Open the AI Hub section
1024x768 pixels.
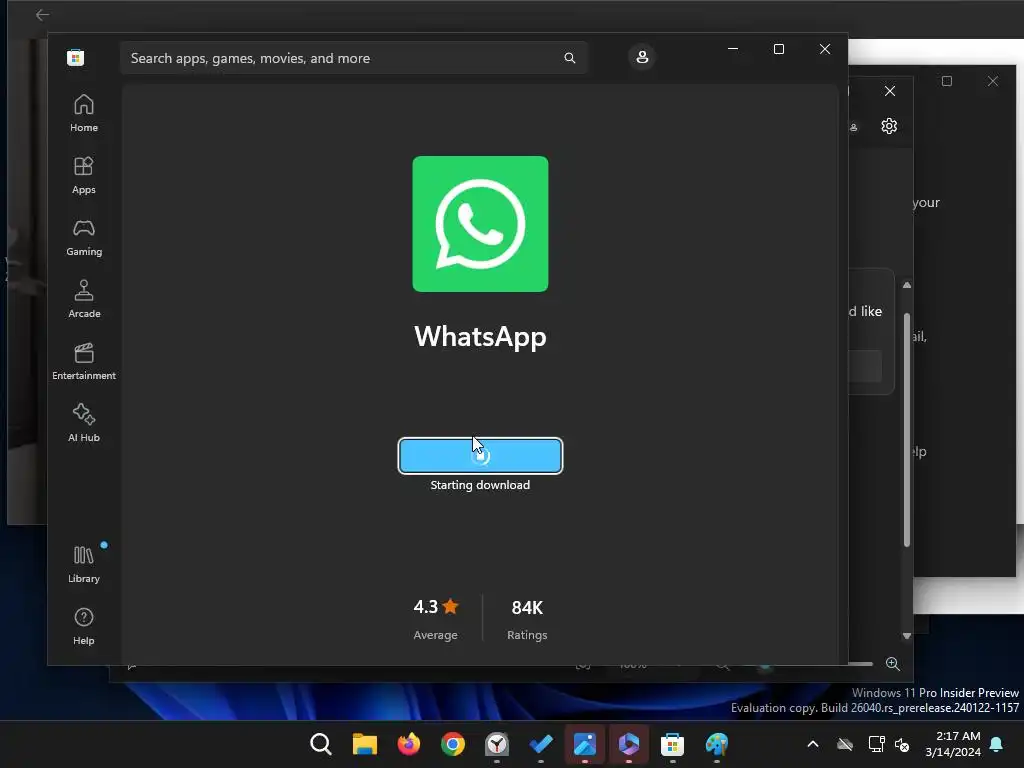click(x=84, y=423)
